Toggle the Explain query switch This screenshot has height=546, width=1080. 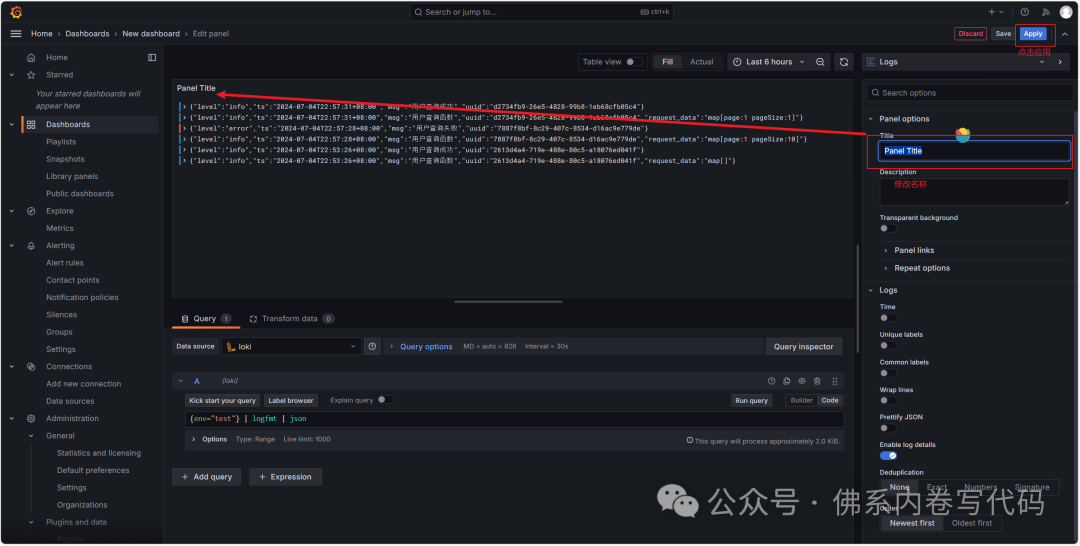386,399
